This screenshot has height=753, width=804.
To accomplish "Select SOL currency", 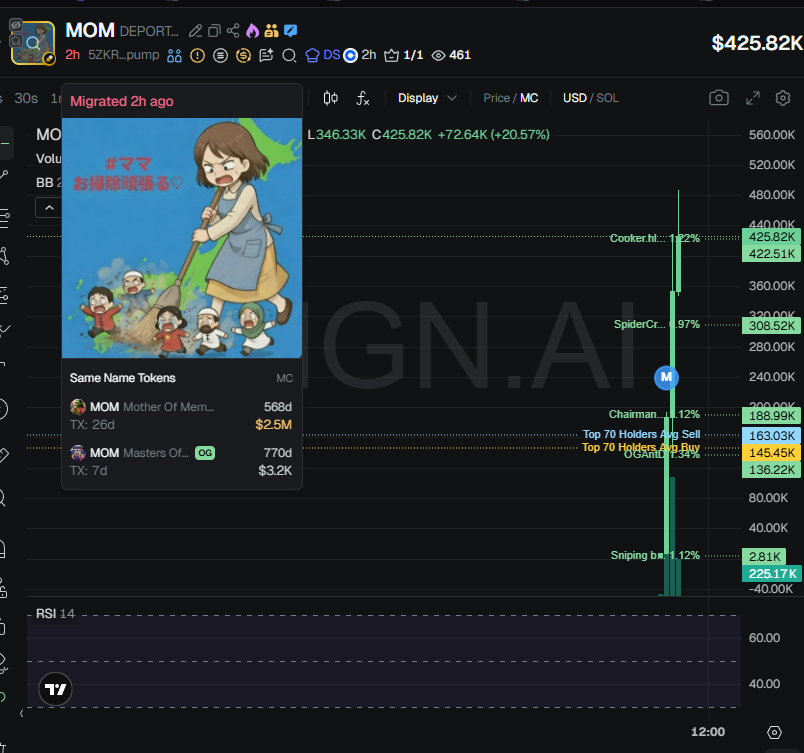I will 608,98.
